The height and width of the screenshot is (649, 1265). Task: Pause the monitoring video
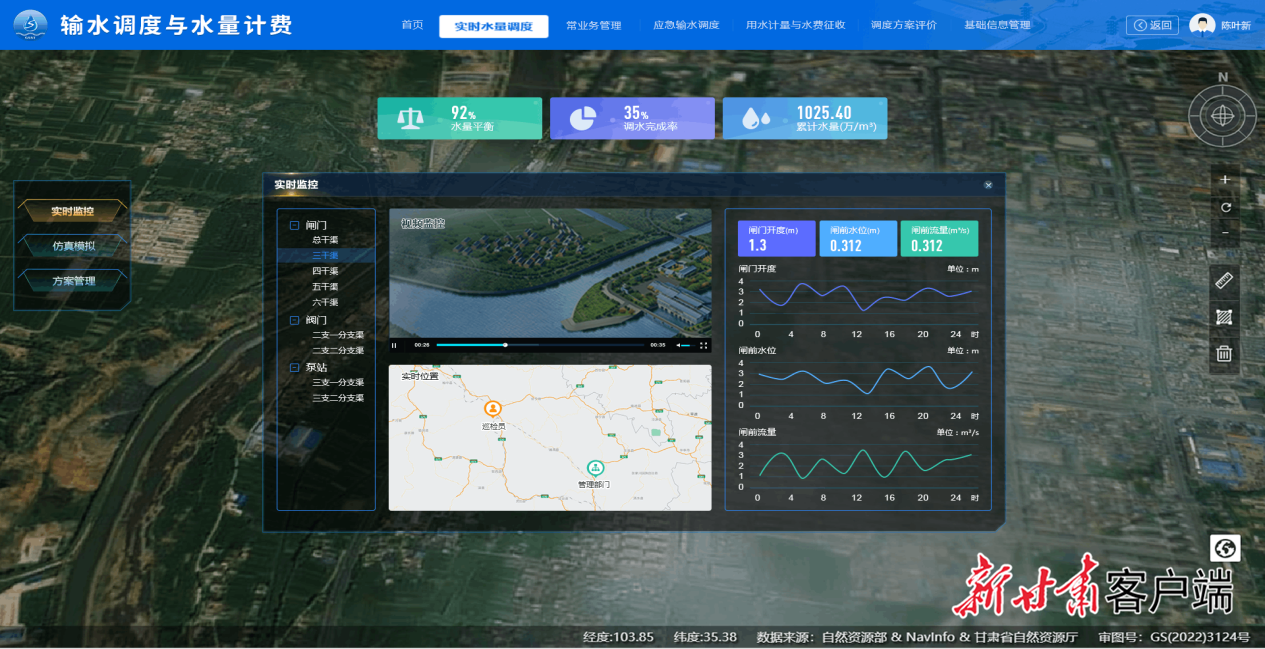coord(395,345)
